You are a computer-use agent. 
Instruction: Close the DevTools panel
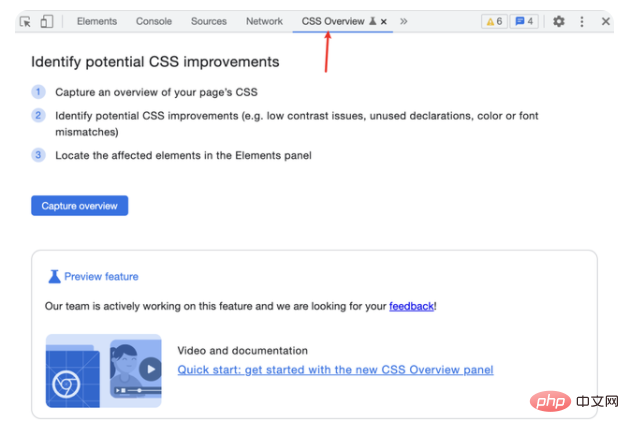(606, 21)
